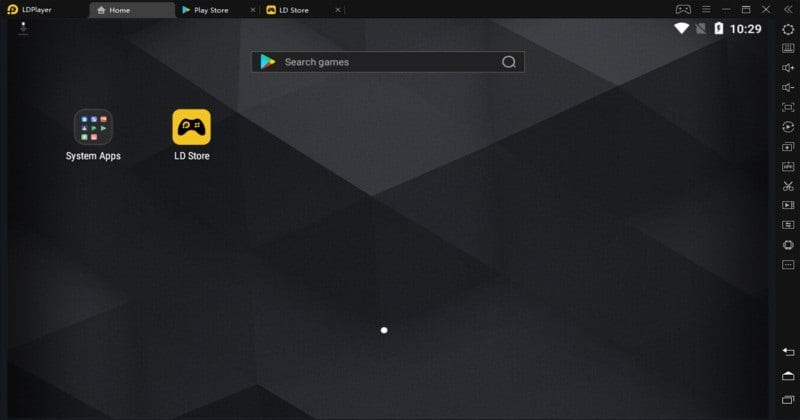800x420 pixels.
Task: Tap the Android Back button
Action: coord(788,352)
